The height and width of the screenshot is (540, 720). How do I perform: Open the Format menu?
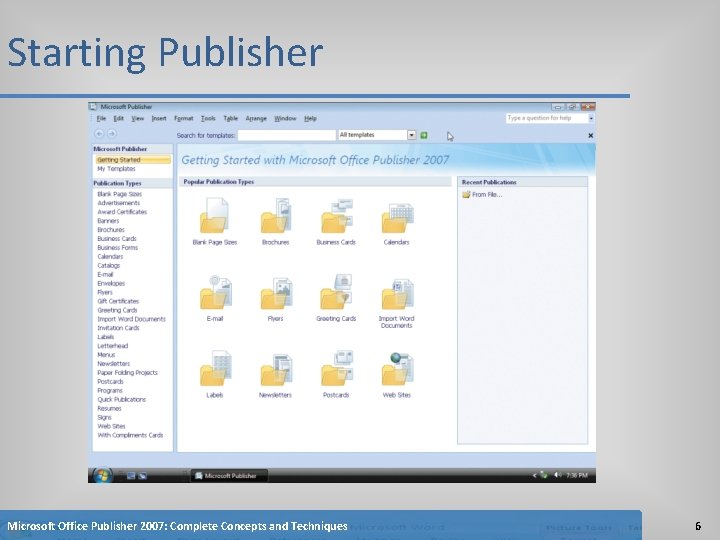184,118
